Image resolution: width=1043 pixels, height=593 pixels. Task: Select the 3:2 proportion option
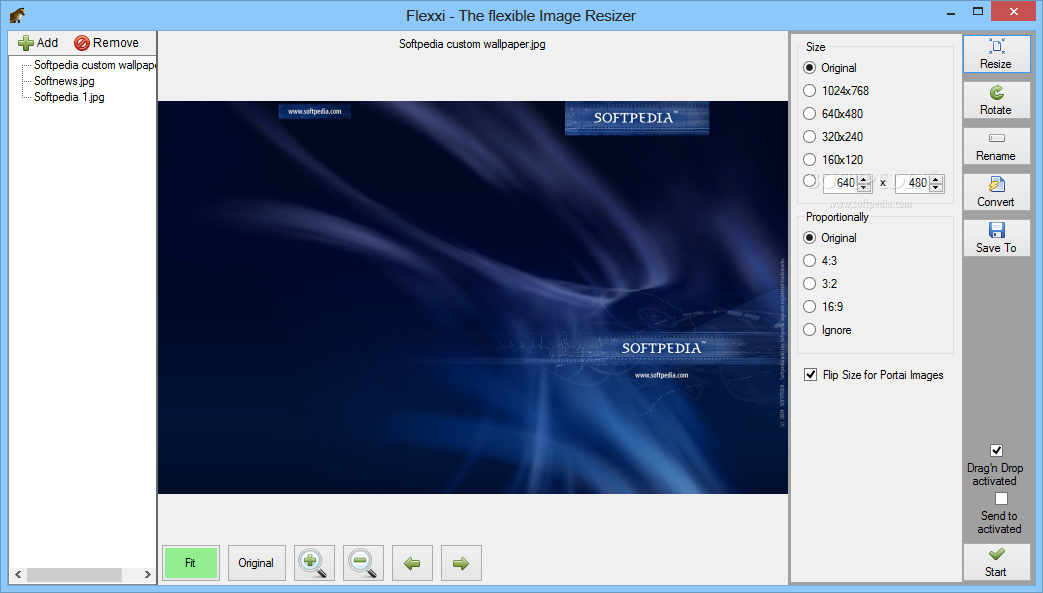[810, 284]
